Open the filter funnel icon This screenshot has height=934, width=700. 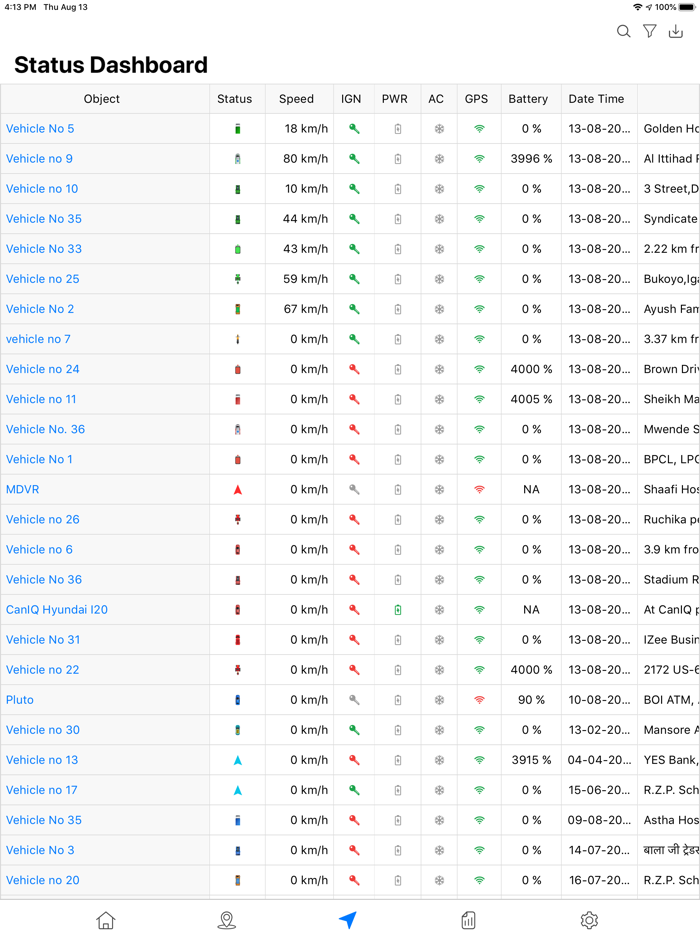click(650, 31)
